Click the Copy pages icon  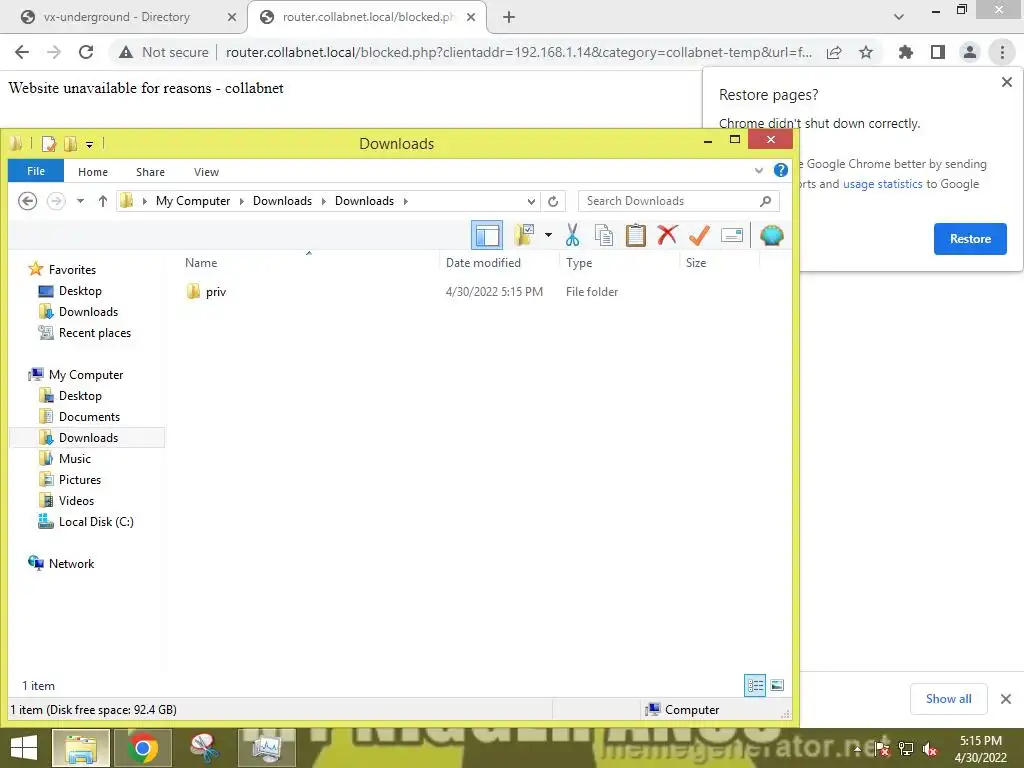point(603,235)
